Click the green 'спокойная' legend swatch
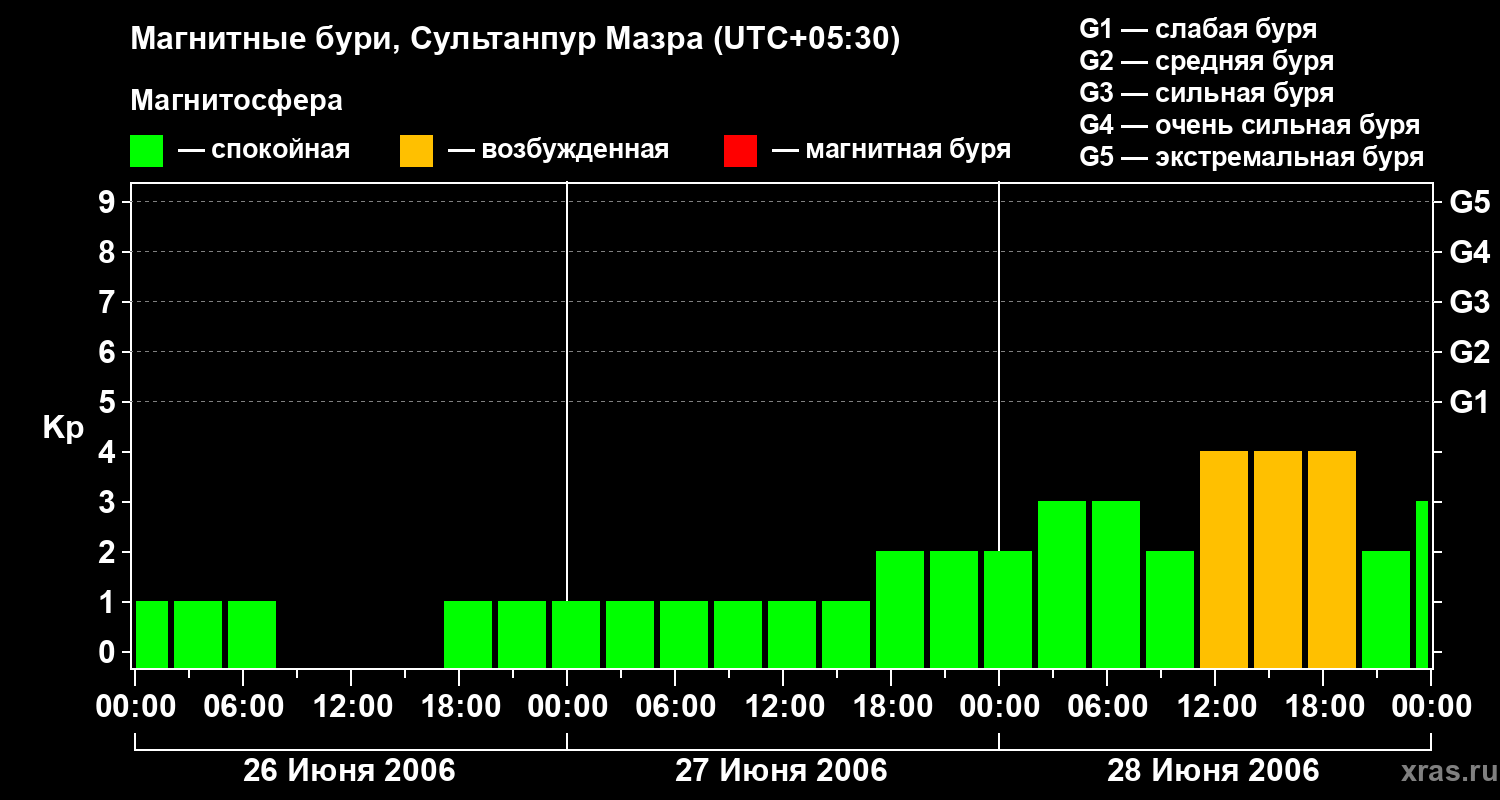This screenshot has width=1500, height=800. click(x=147, y=151)
